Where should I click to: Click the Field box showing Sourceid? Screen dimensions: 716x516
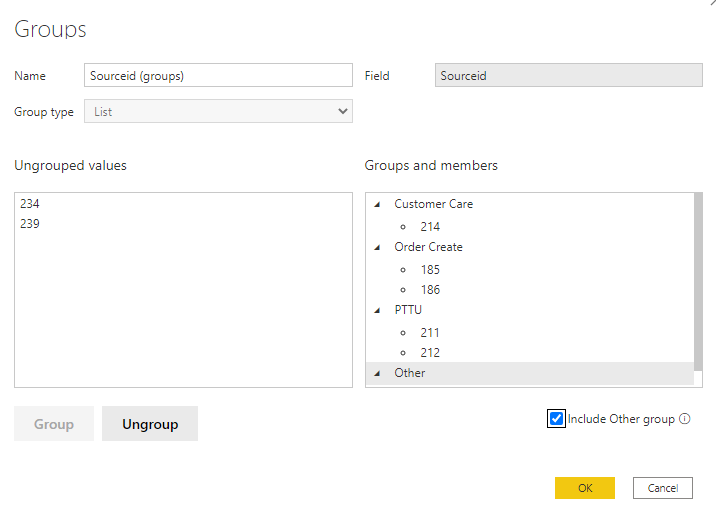point(569,75)
